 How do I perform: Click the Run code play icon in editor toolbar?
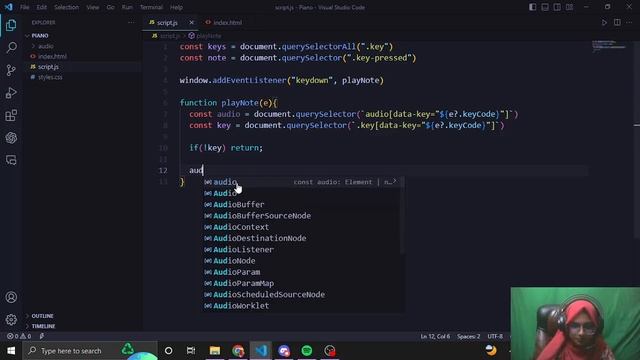click(604, 22)
